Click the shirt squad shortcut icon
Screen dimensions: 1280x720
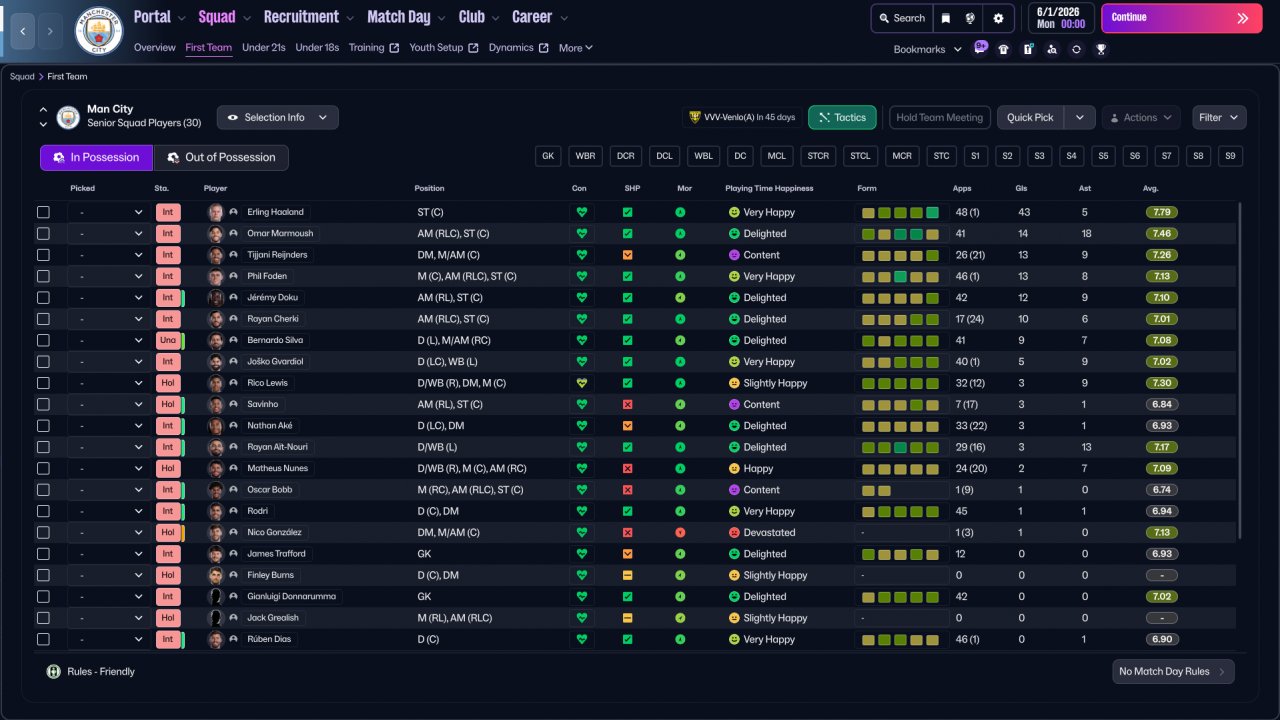1004,49
